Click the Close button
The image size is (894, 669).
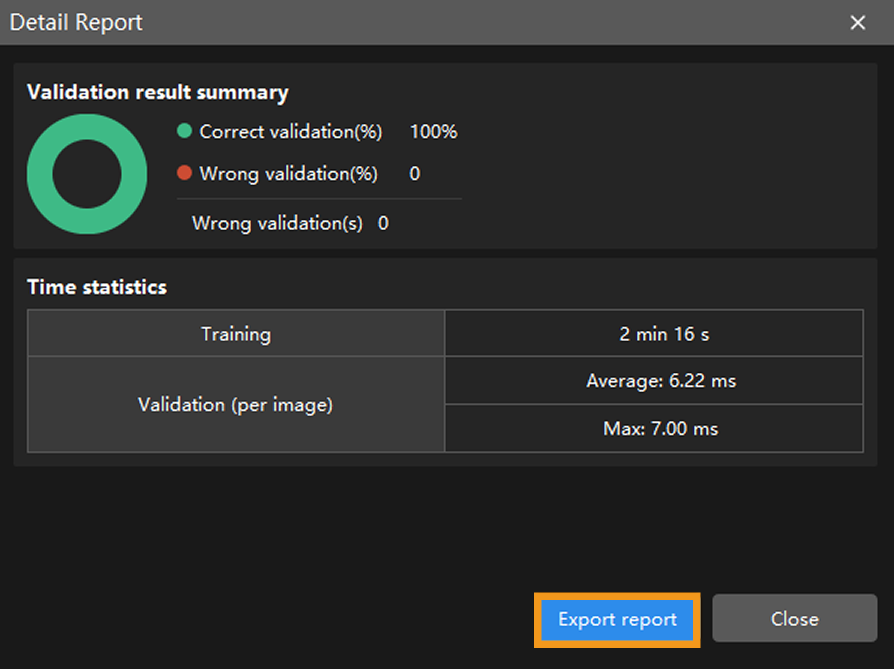click(x=794, y=619)
